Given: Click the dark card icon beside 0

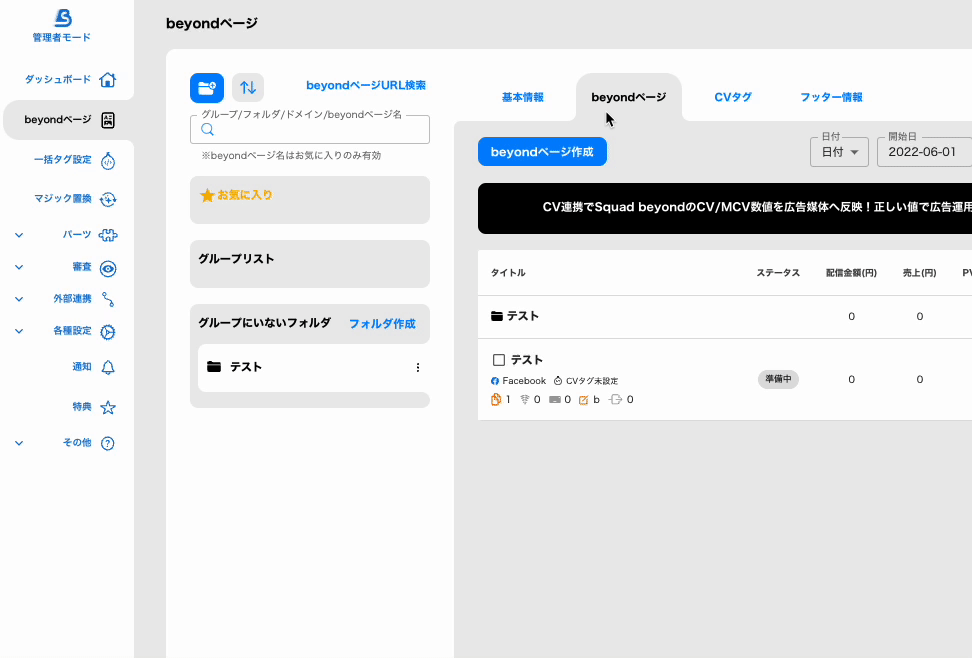Looking at the screenshot, I should pyautogui.click(x=555, y=399).
